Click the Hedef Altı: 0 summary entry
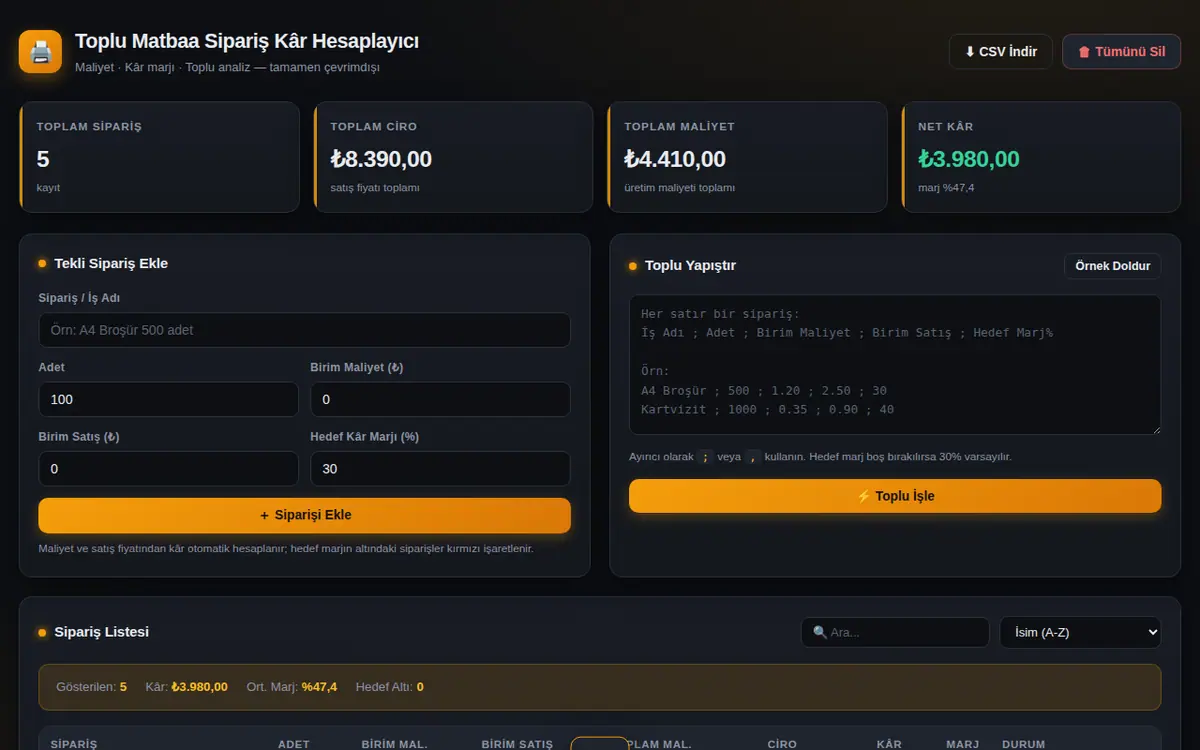 pos(390,687)
